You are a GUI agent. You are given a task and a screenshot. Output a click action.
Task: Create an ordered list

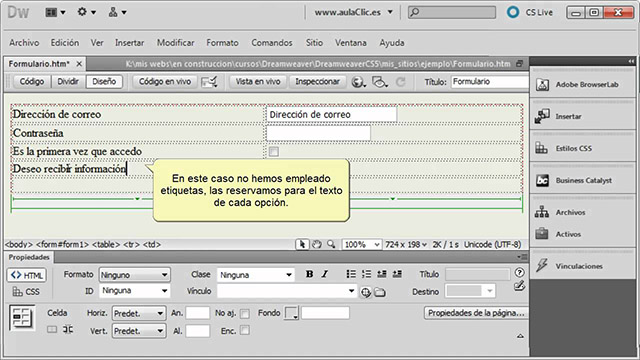(367, 274)
